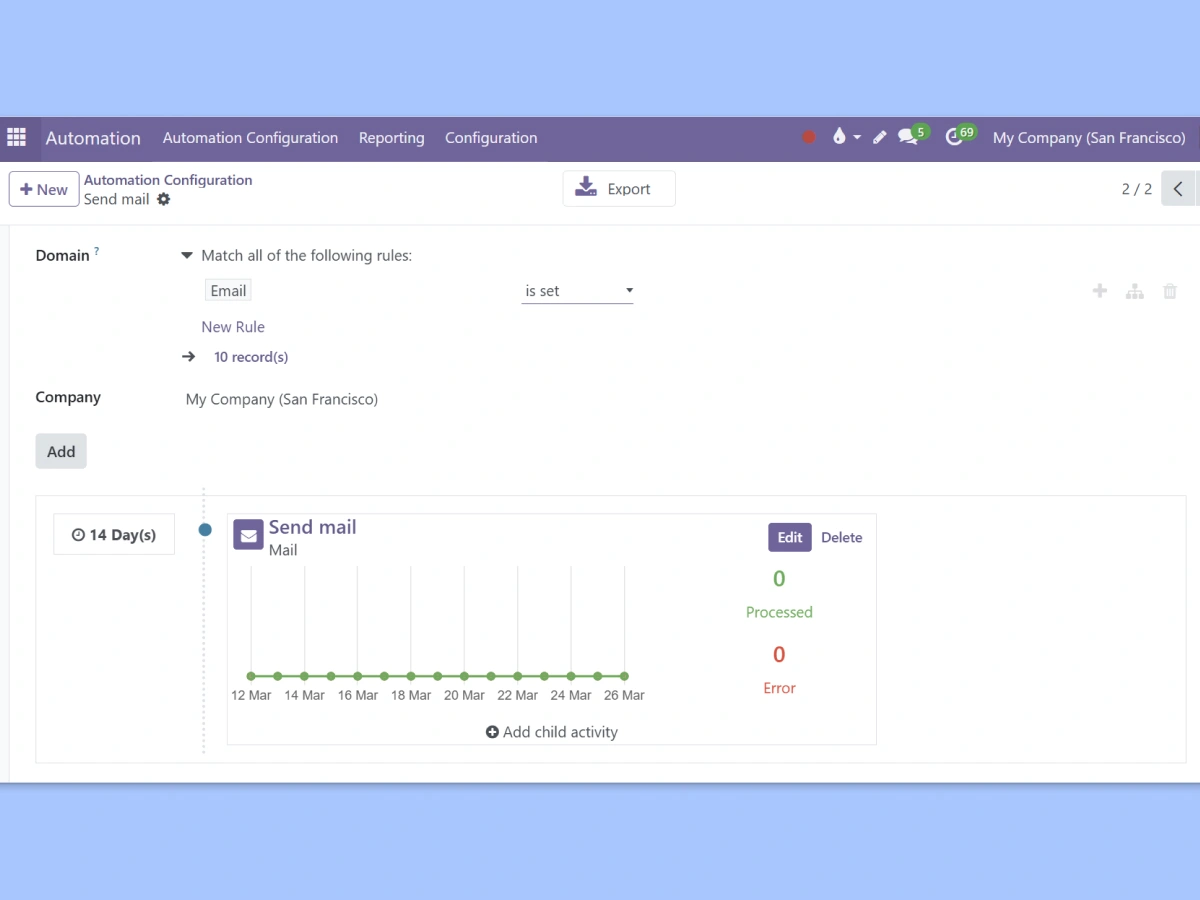
Task: Click Edit on Send mail activity
Action: [x=789, y=537]
